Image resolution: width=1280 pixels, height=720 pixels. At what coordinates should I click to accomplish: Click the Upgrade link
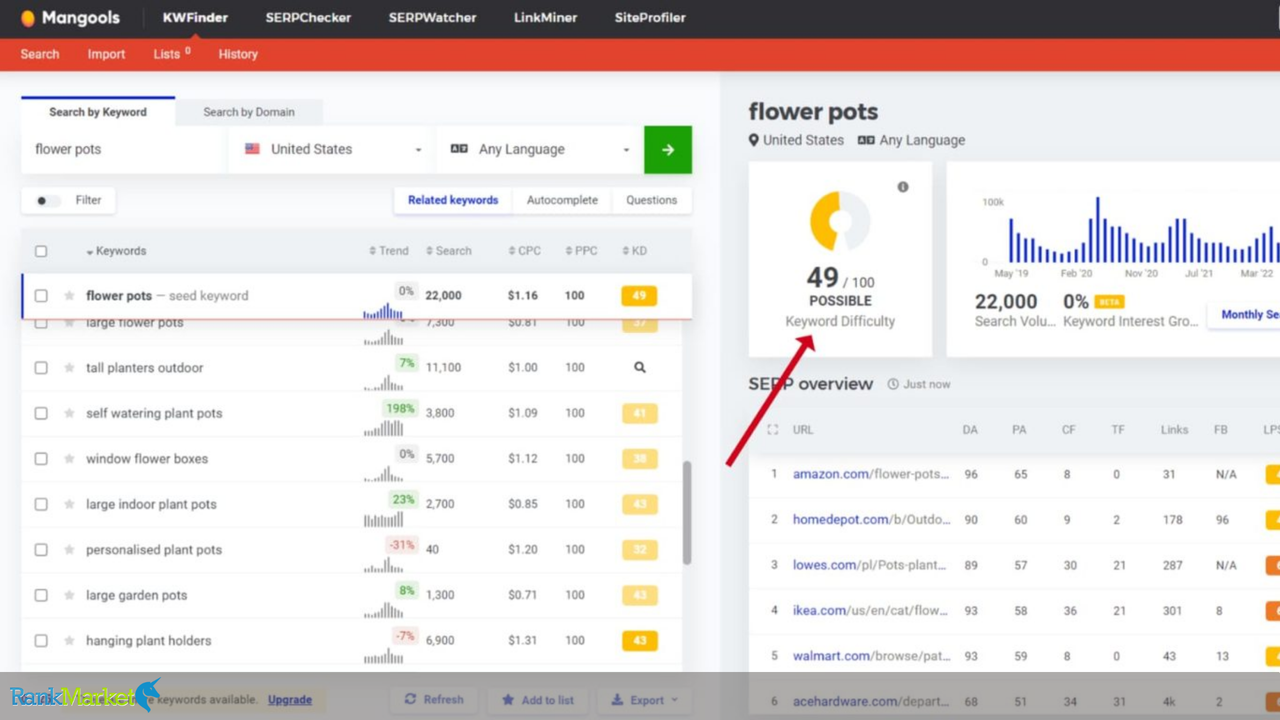[x=290, y=700]
